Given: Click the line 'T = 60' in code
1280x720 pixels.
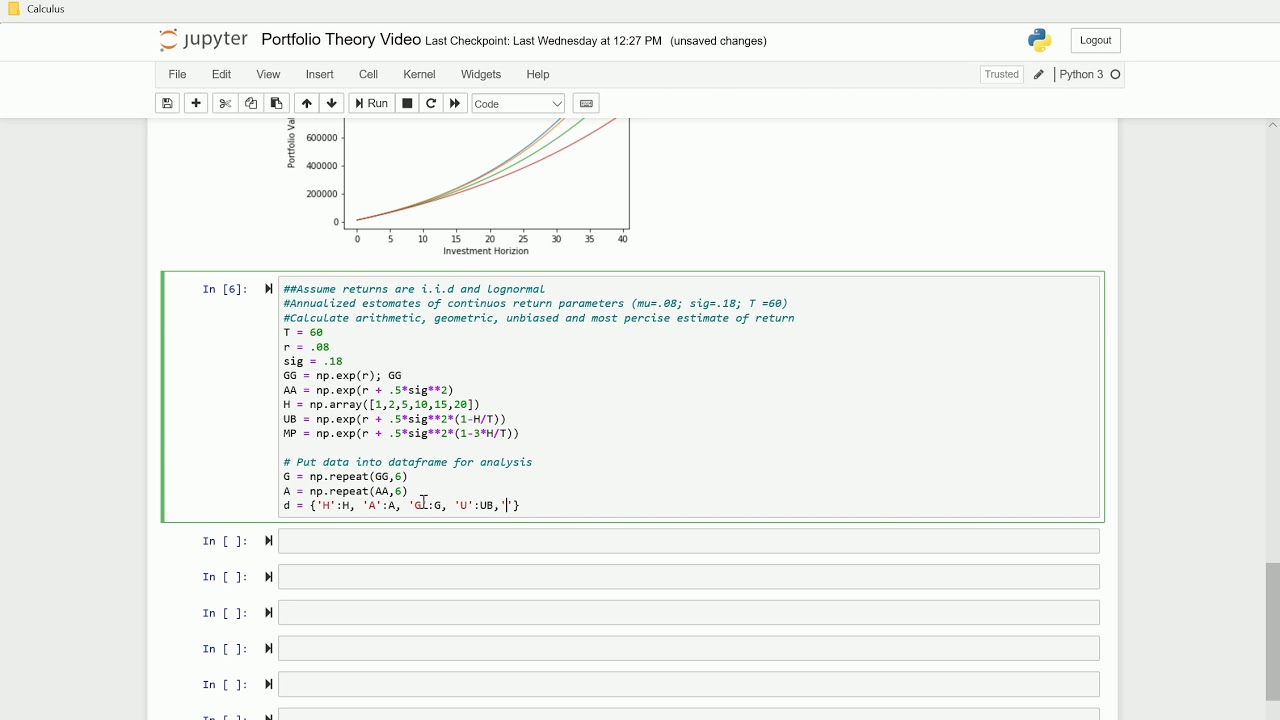Looking at the screenshot, I should pos(303,332).
